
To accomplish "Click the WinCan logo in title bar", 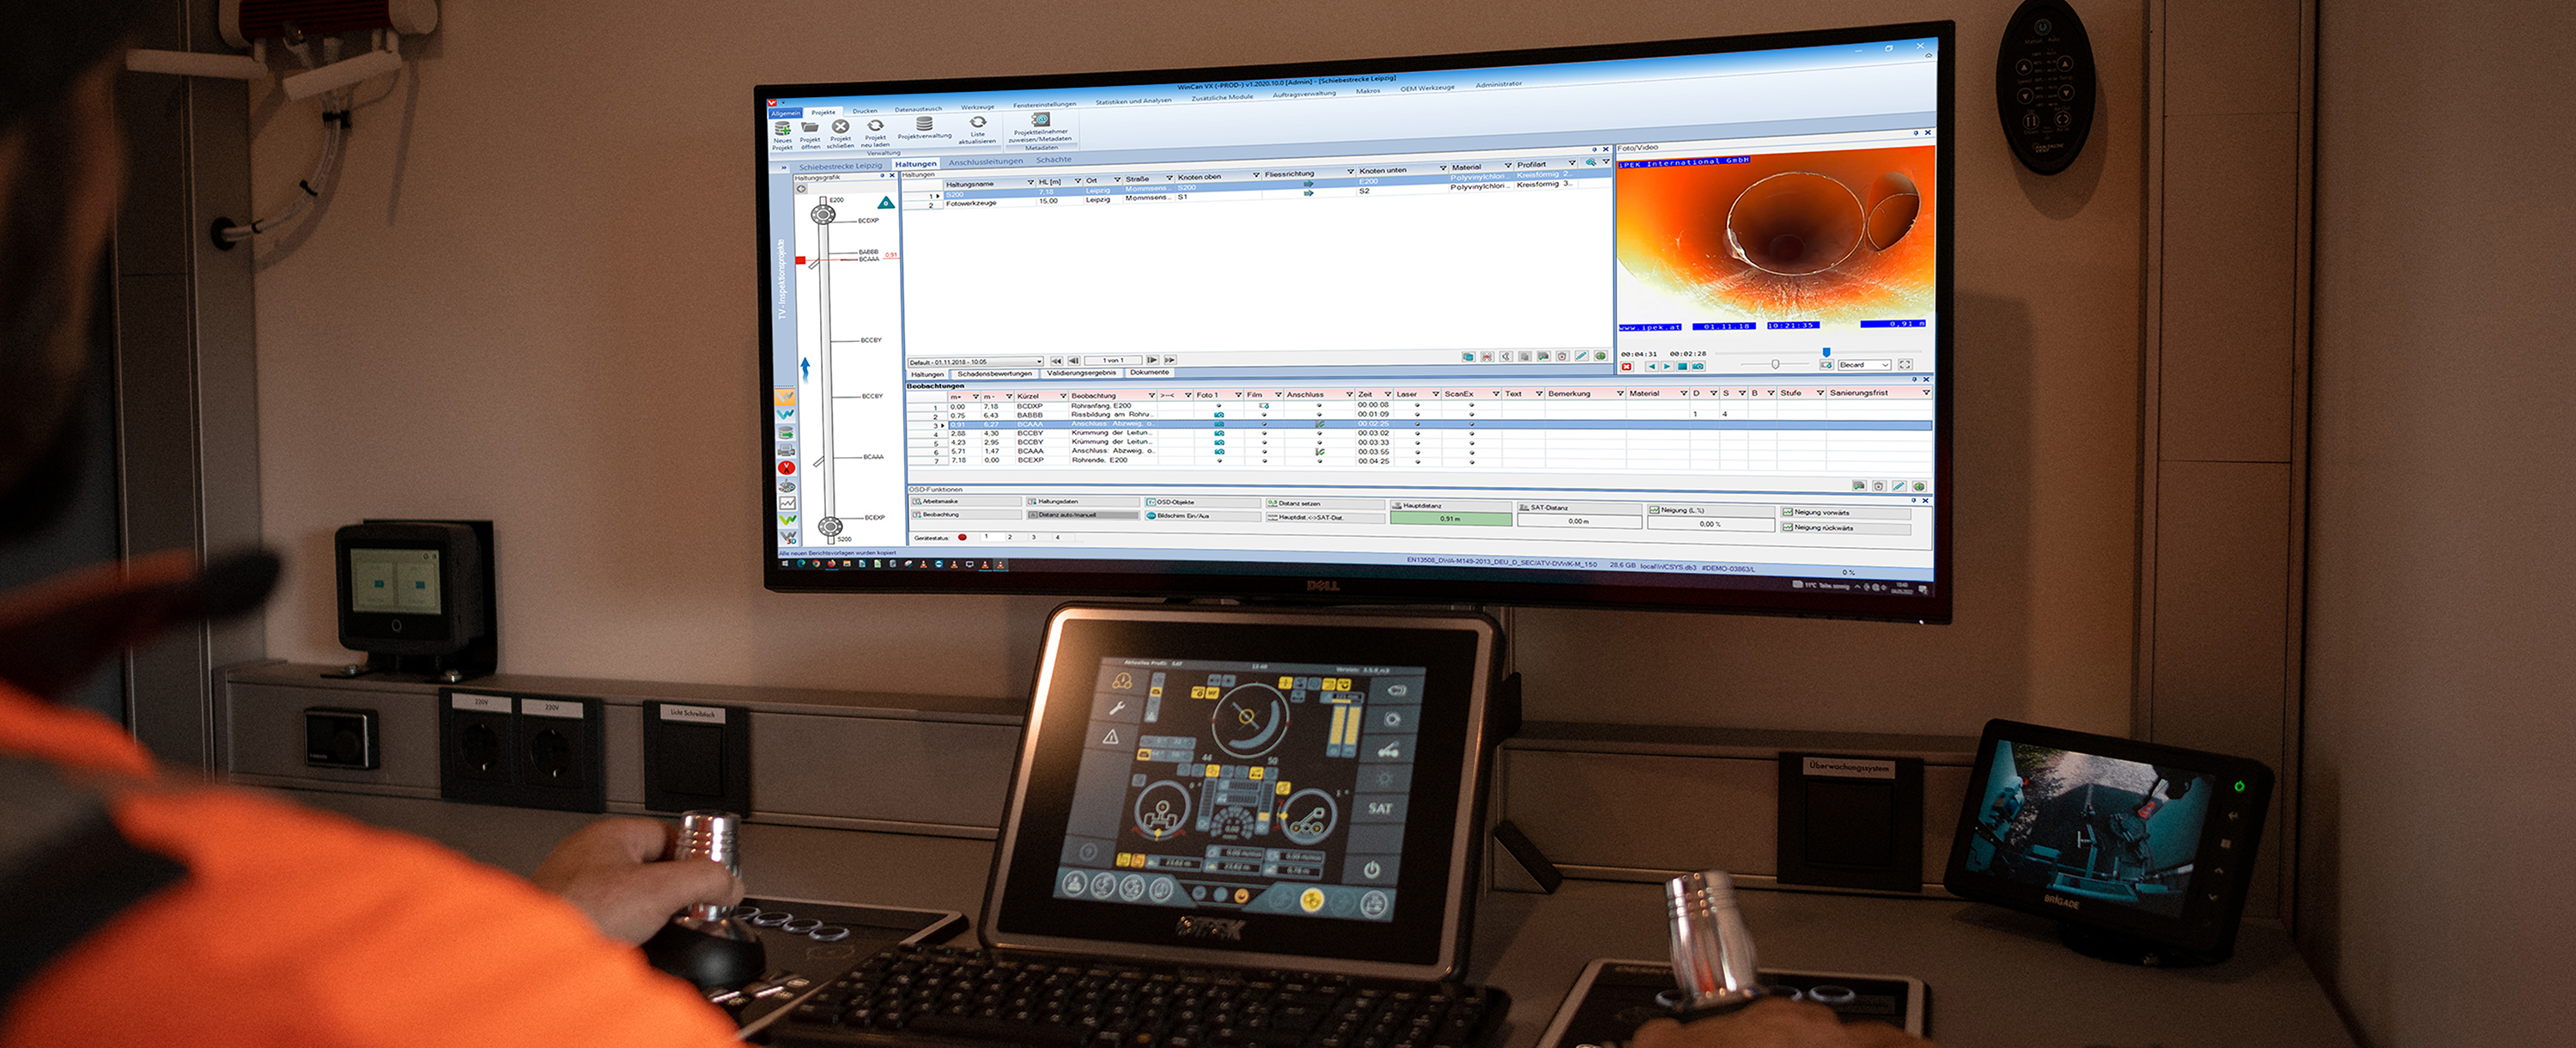I will tap(773, 102).
